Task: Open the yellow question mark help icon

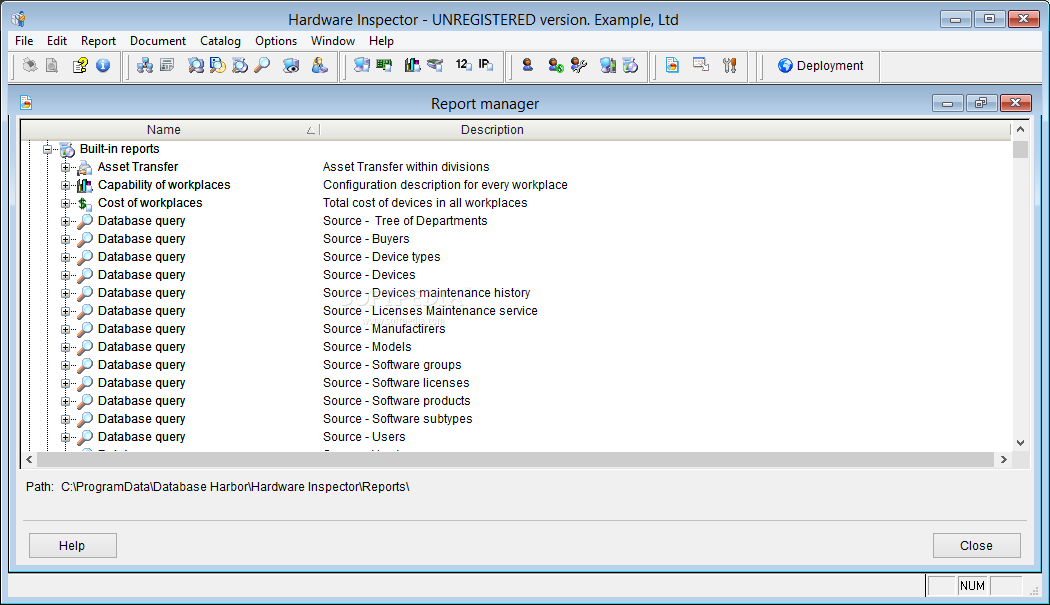Action: (80, 65)
